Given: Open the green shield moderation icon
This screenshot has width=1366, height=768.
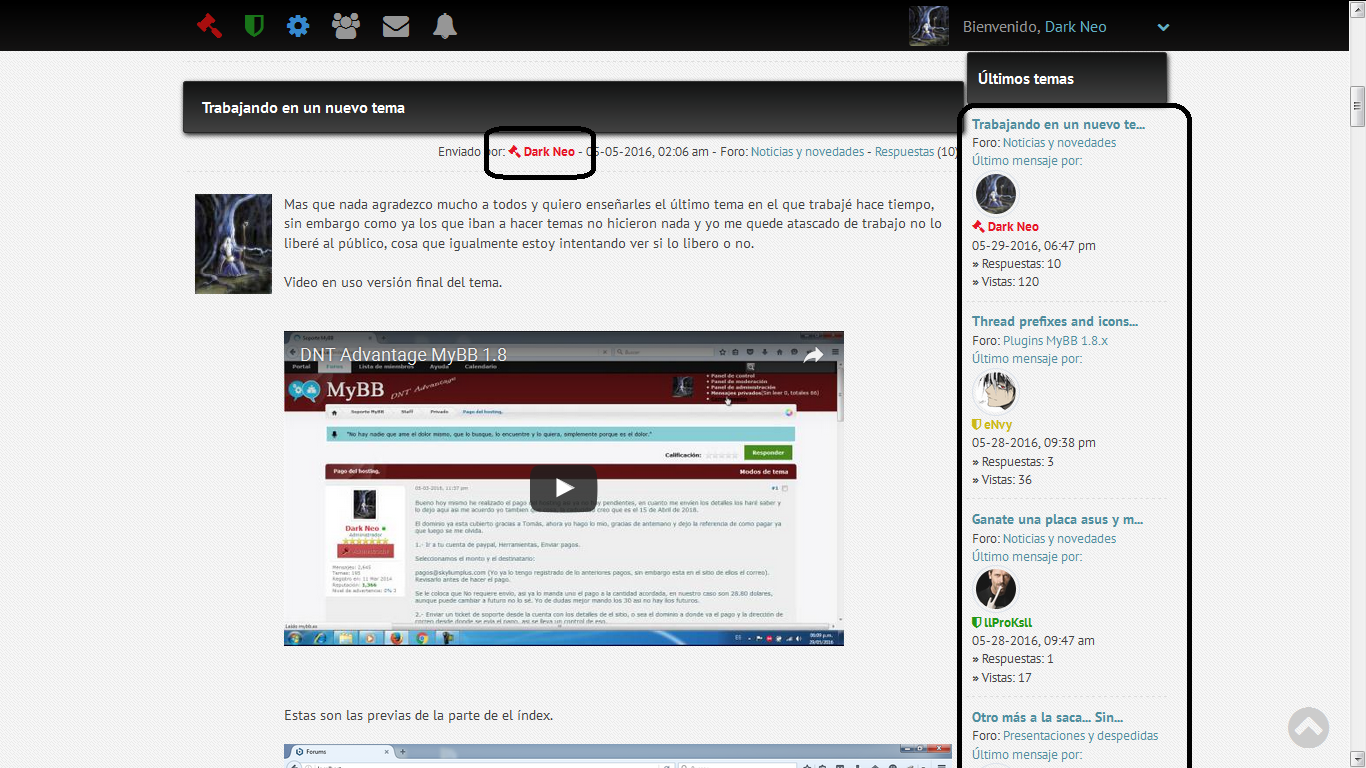Looking at the screenshot, I should coord(254,26).
